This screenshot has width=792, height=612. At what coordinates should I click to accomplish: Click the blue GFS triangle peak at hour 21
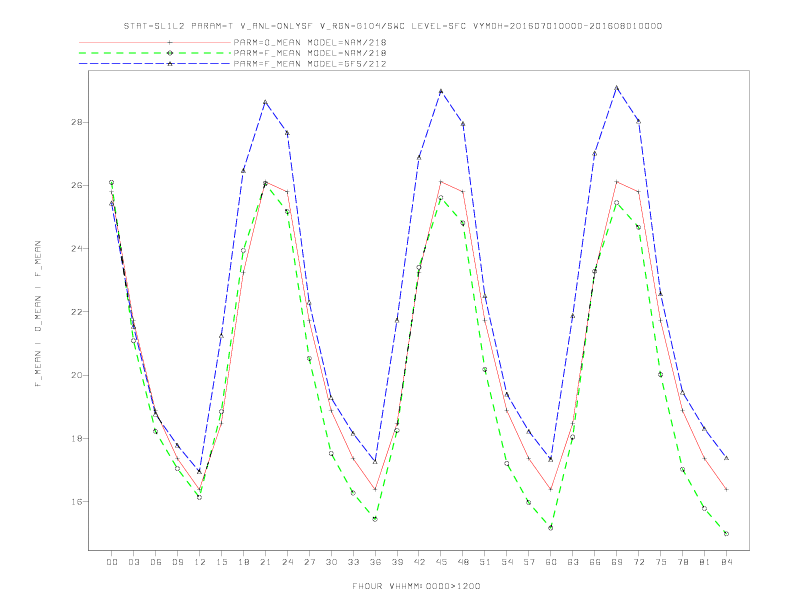click(265, 102)
